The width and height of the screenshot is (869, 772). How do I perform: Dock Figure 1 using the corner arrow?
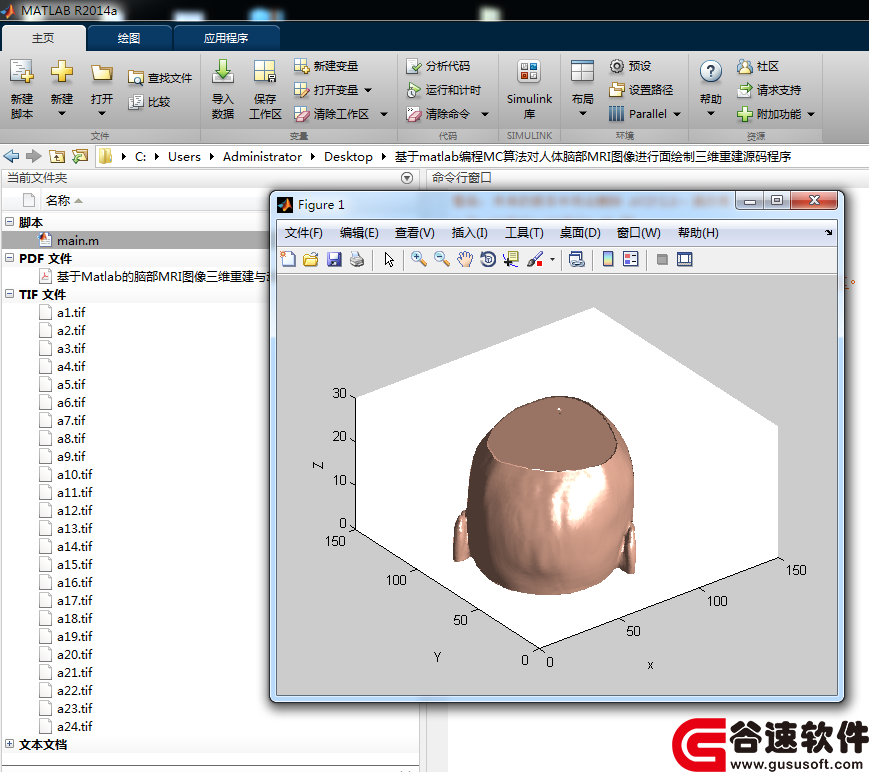coord(829,232)
